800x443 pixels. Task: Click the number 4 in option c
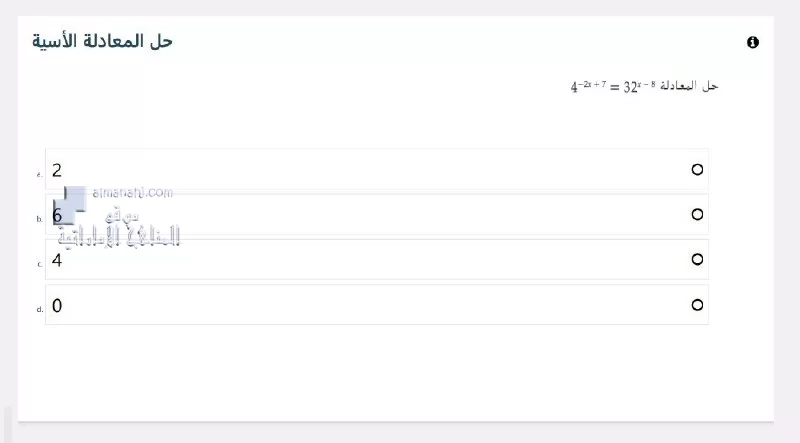pyautogui.click(x=57, y=260)
